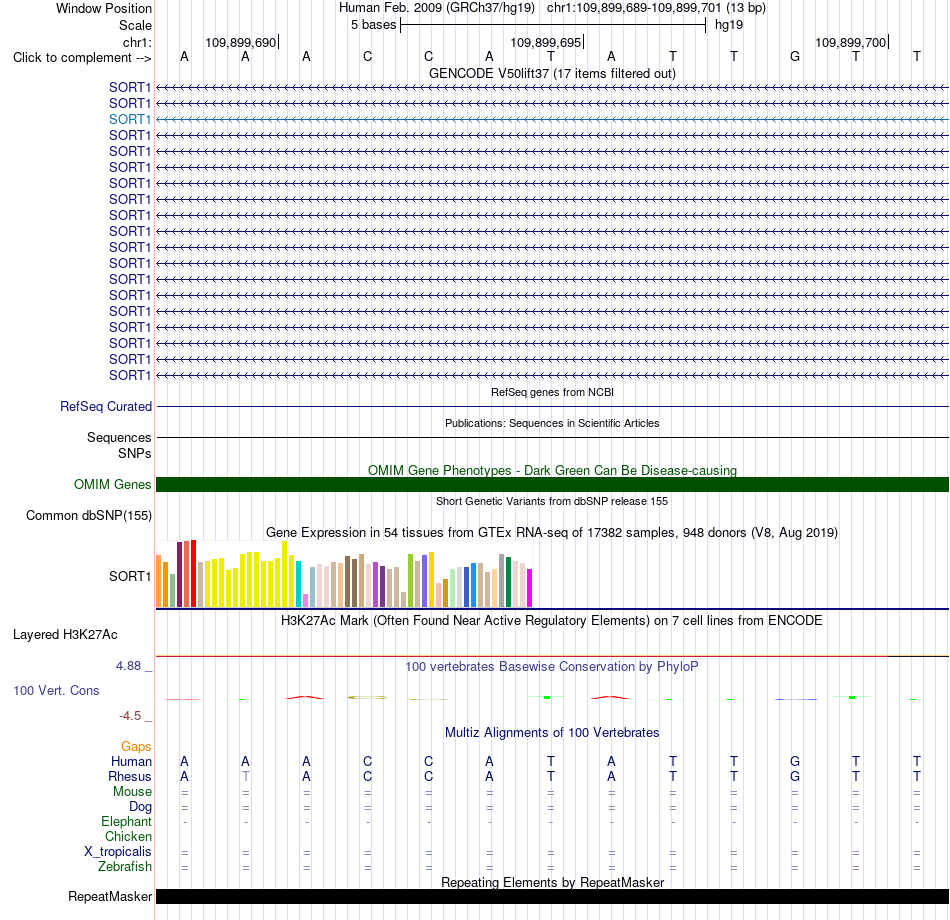Click the 'chr1:' ruler label
Screen dimensions: 950x920
[137, 42]
